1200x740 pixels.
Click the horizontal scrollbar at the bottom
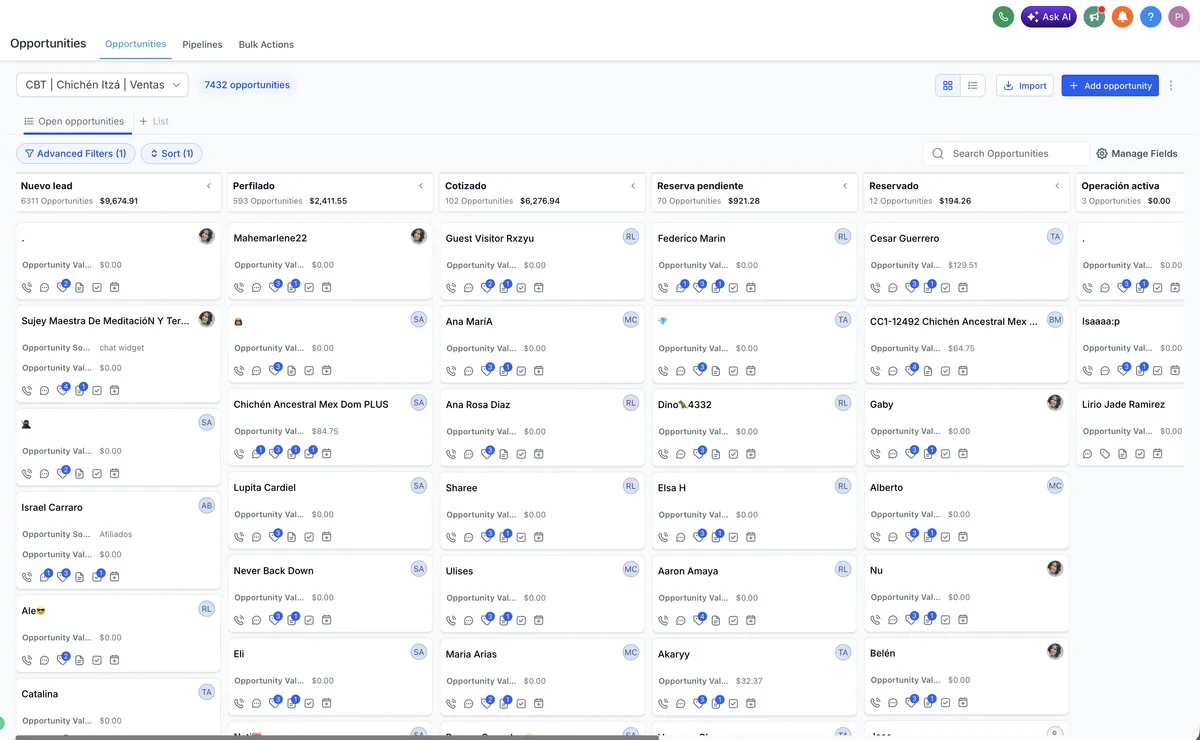tap(336, 737)
